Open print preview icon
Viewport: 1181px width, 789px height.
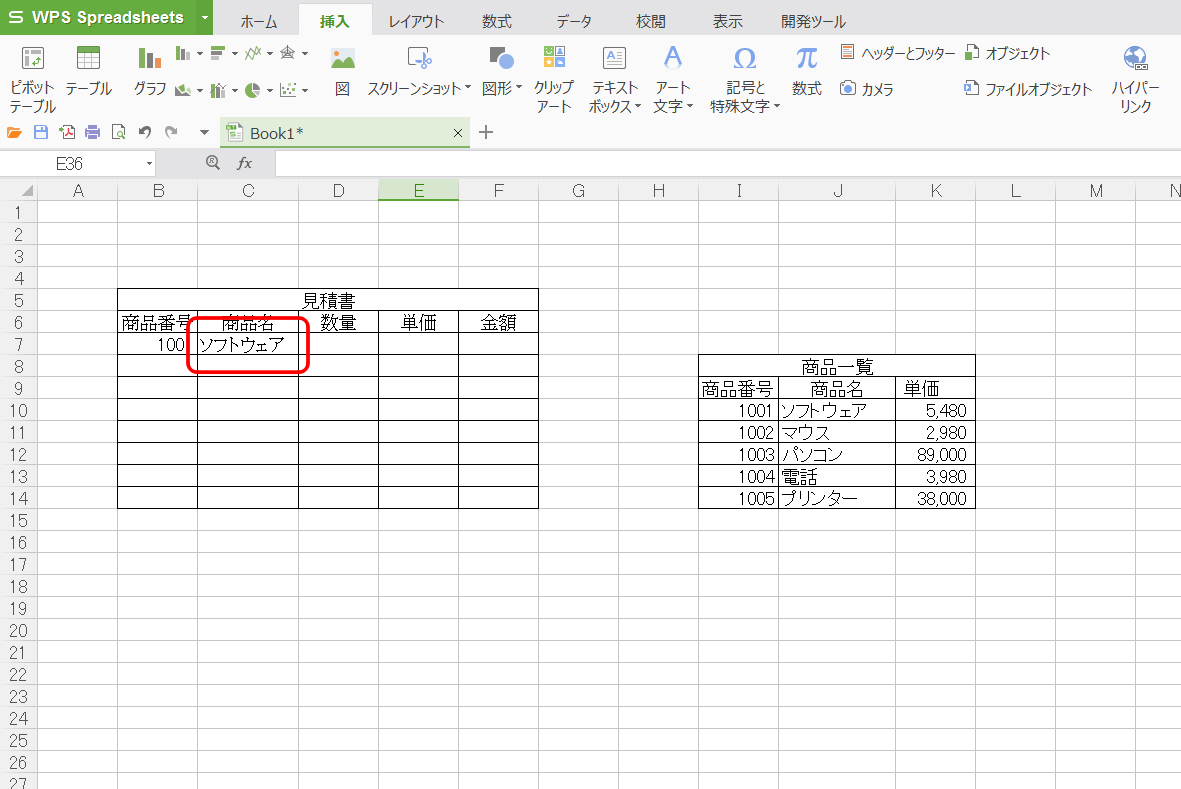tap(118, 133)
